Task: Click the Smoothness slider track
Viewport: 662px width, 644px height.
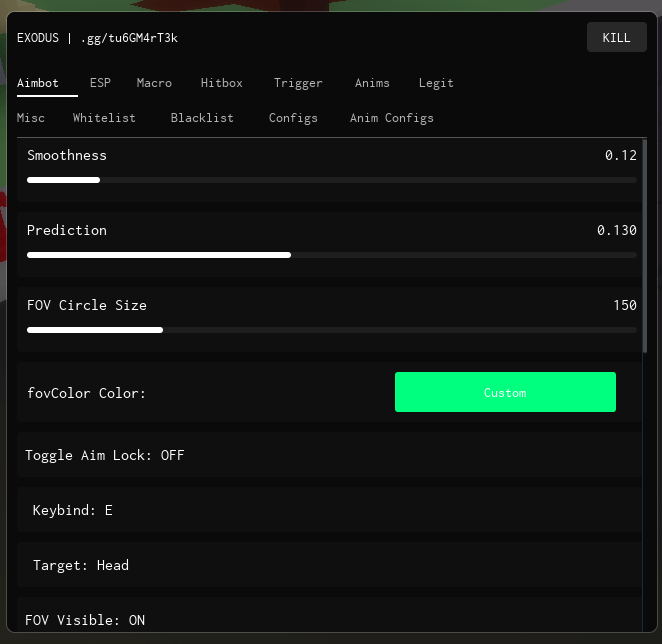Action: click(331, 180)
